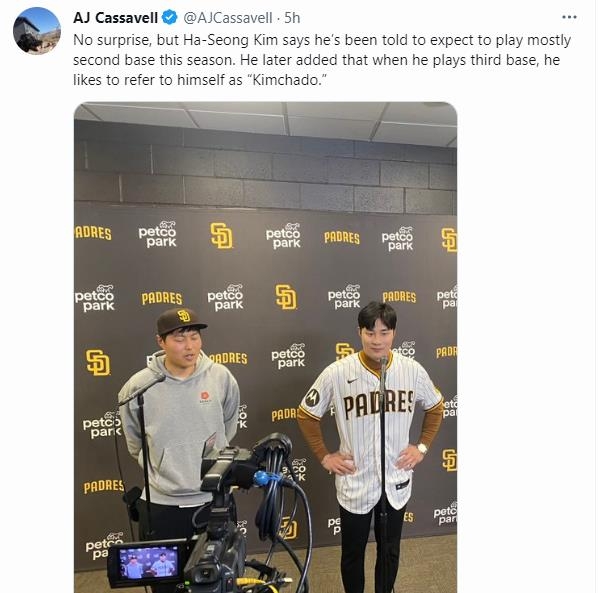Screen dimensions: 600x593
Task: Click the Motorola patch on jersey sleeve
Action: [x=312, y=398]
